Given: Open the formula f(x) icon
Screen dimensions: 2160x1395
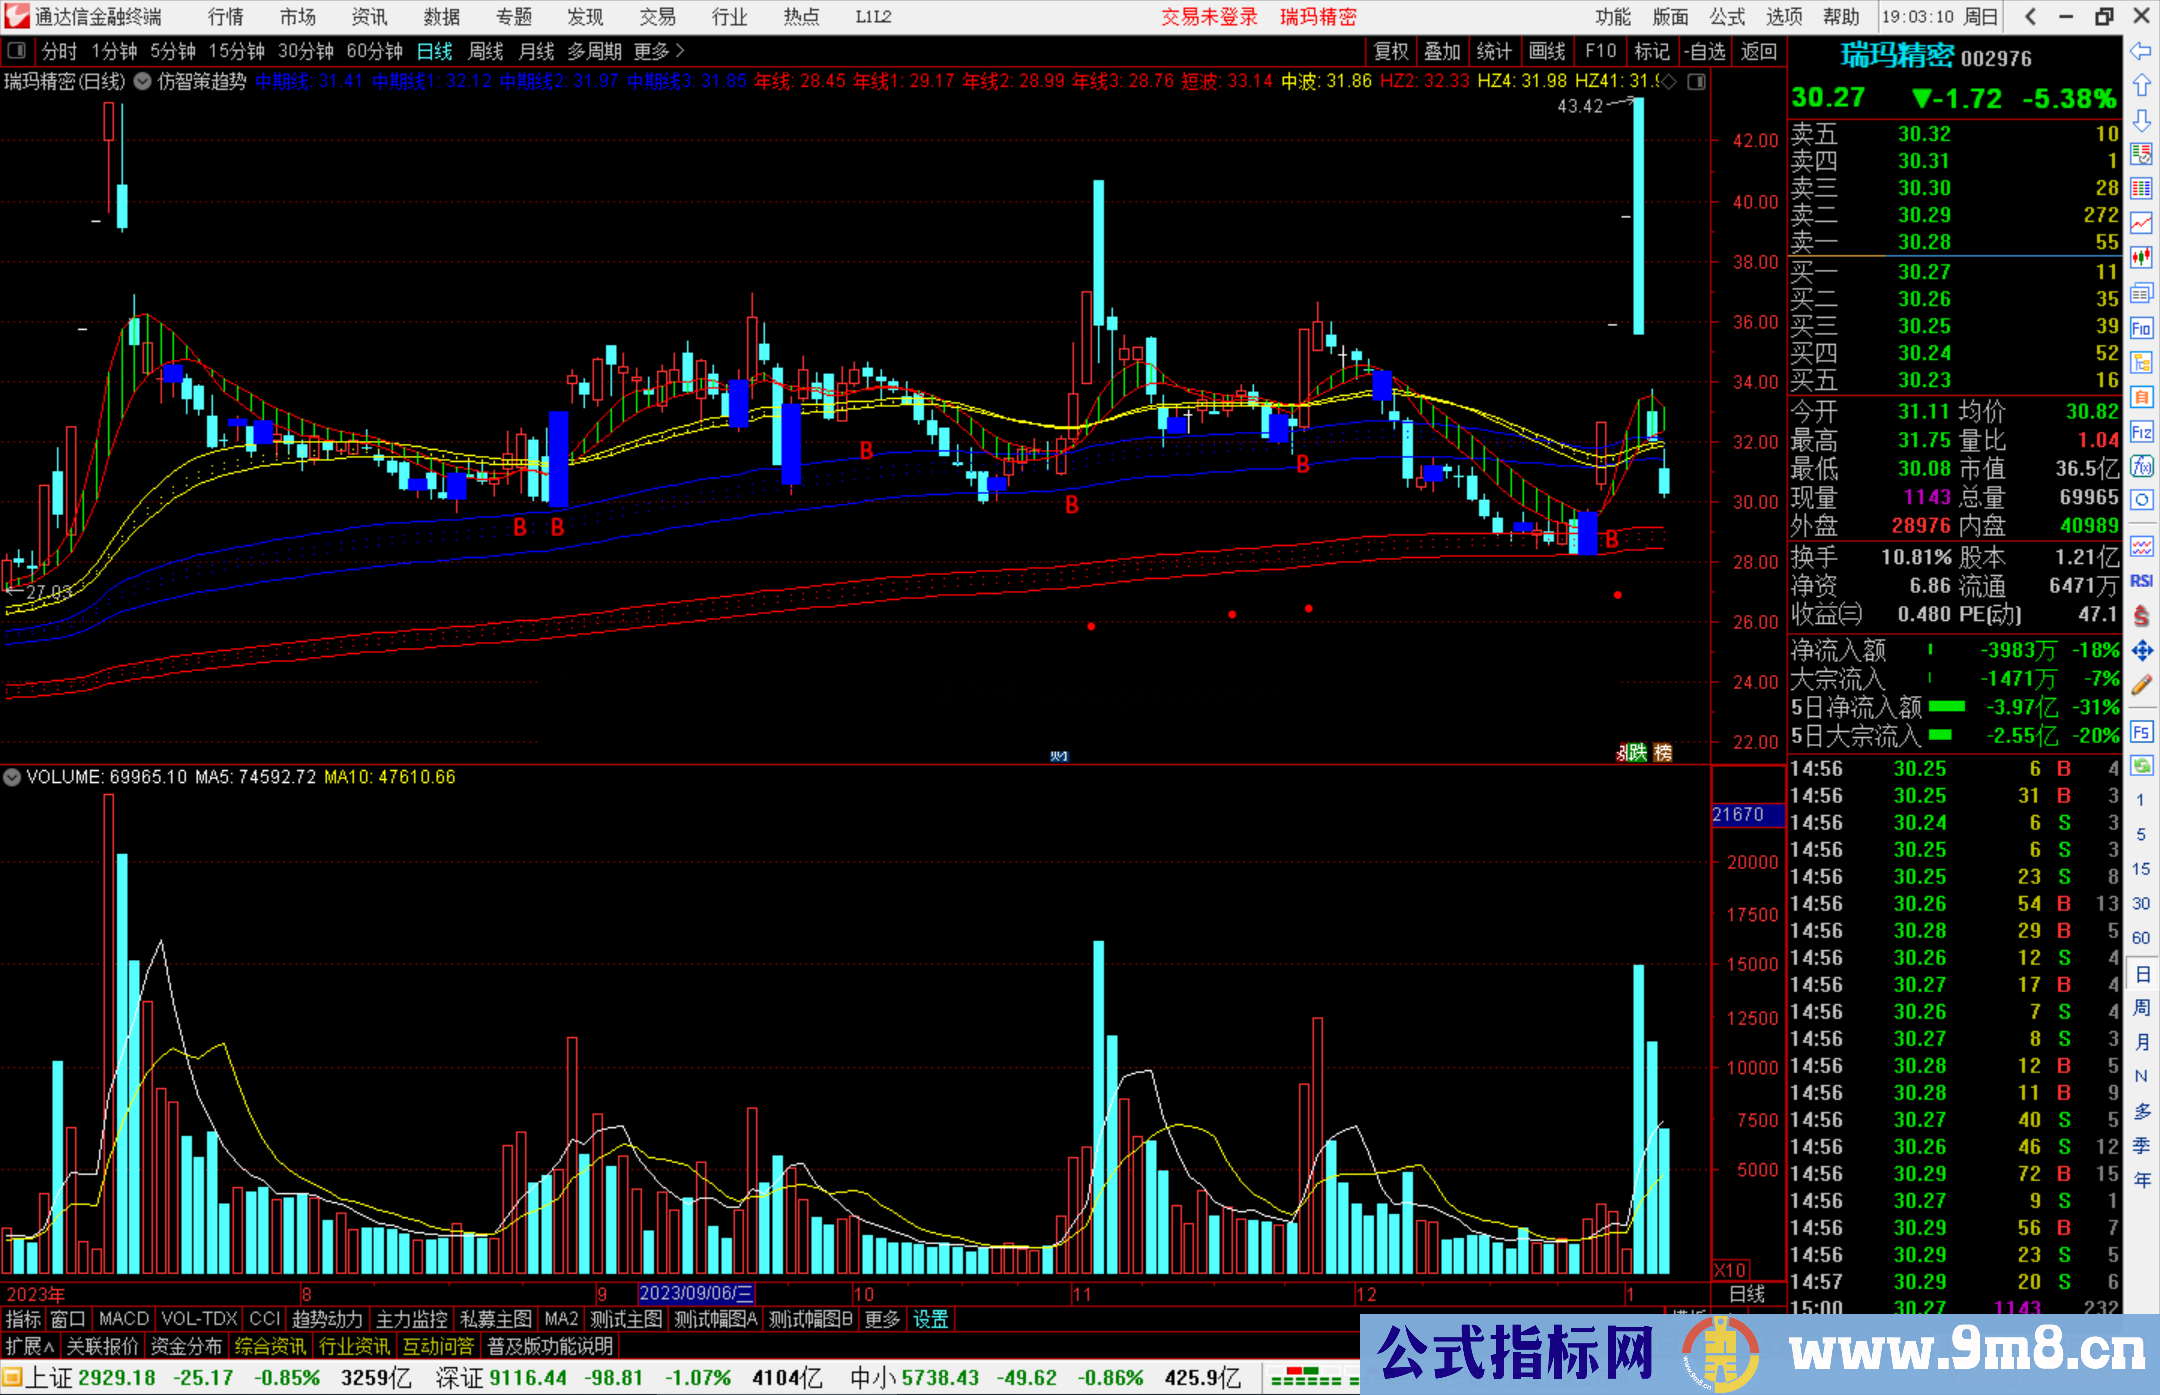Looking at the screenshot, I should click(x=2141, y=466).
